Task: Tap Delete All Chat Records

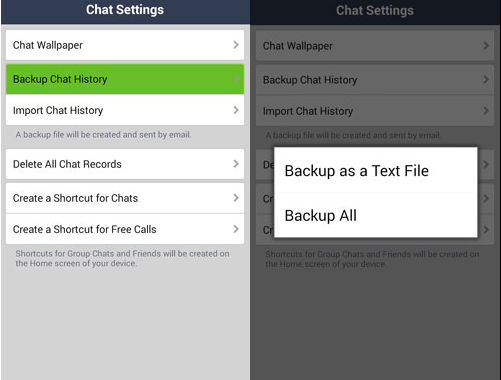Action: coord(125,164)
